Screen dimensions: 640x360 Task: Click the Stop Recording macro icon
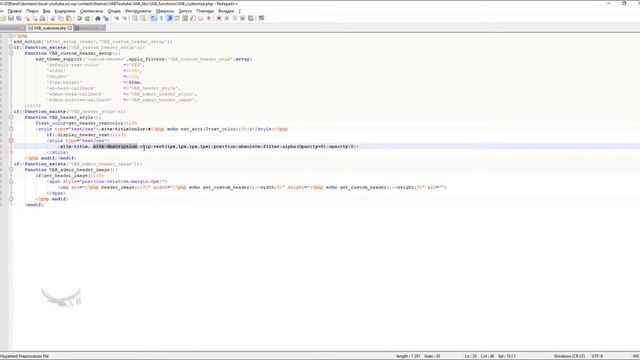(x=227, y=18)
